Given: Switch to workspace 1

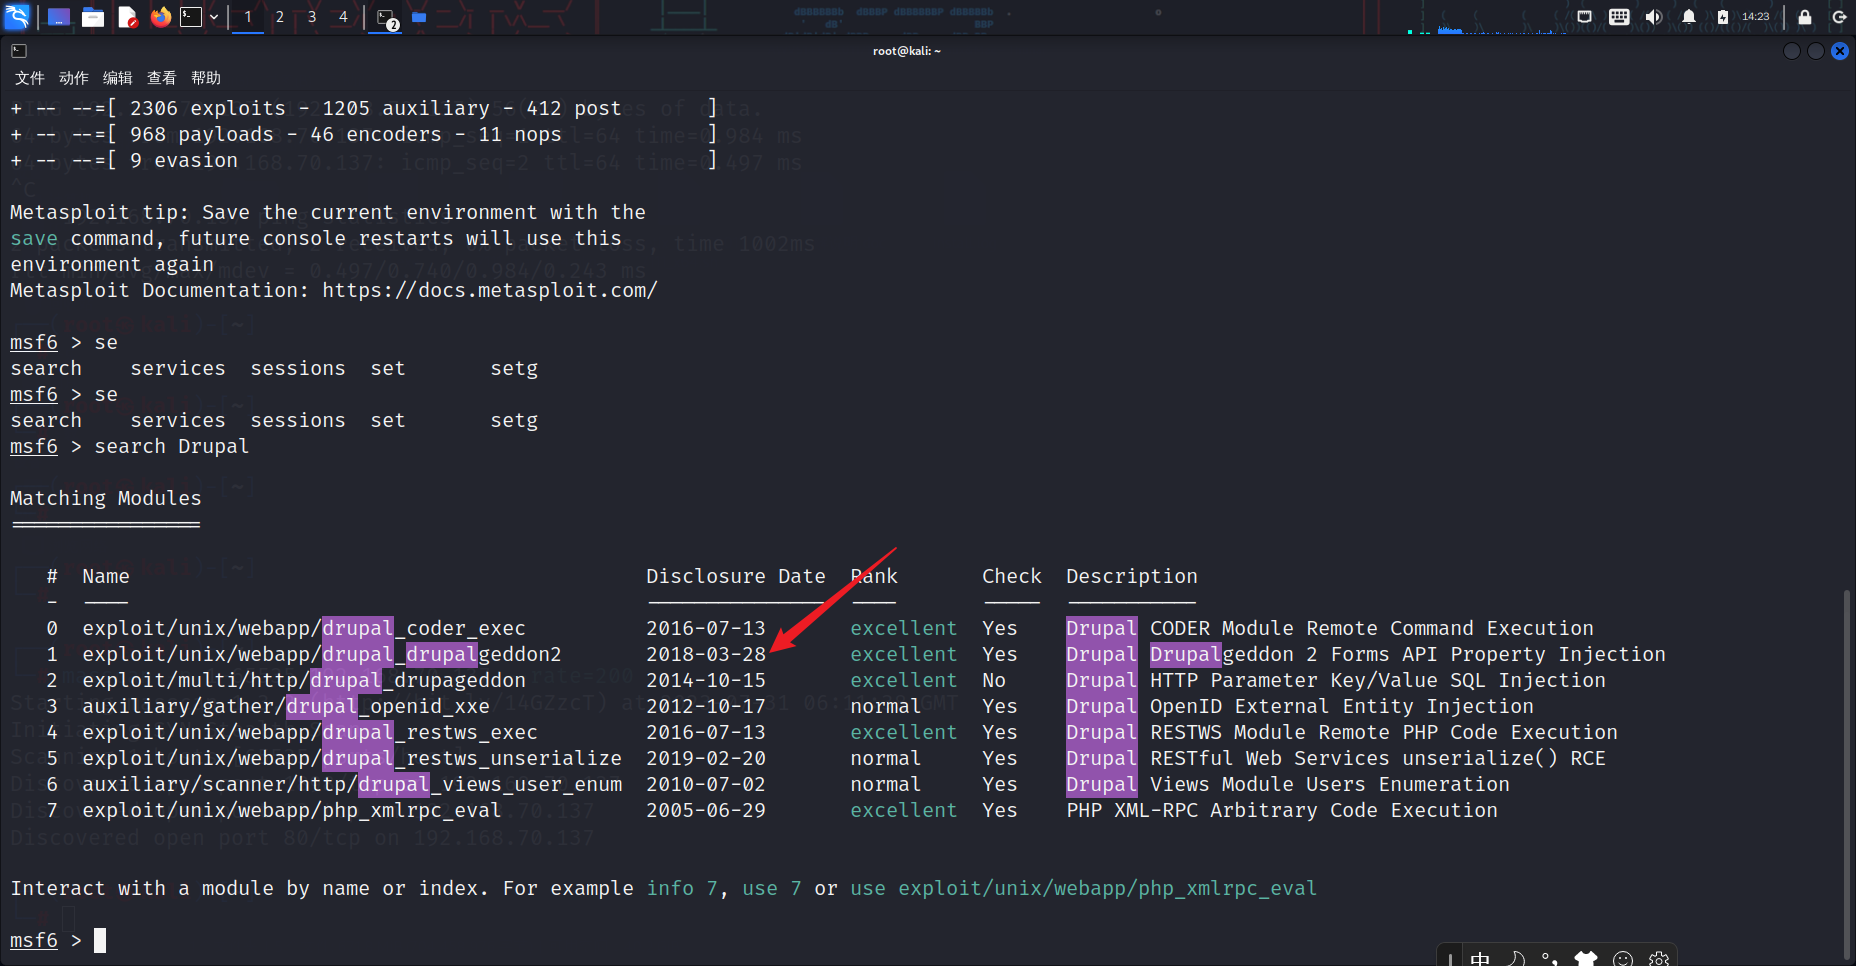Looking at the screenshot, I should coord(248,17).
